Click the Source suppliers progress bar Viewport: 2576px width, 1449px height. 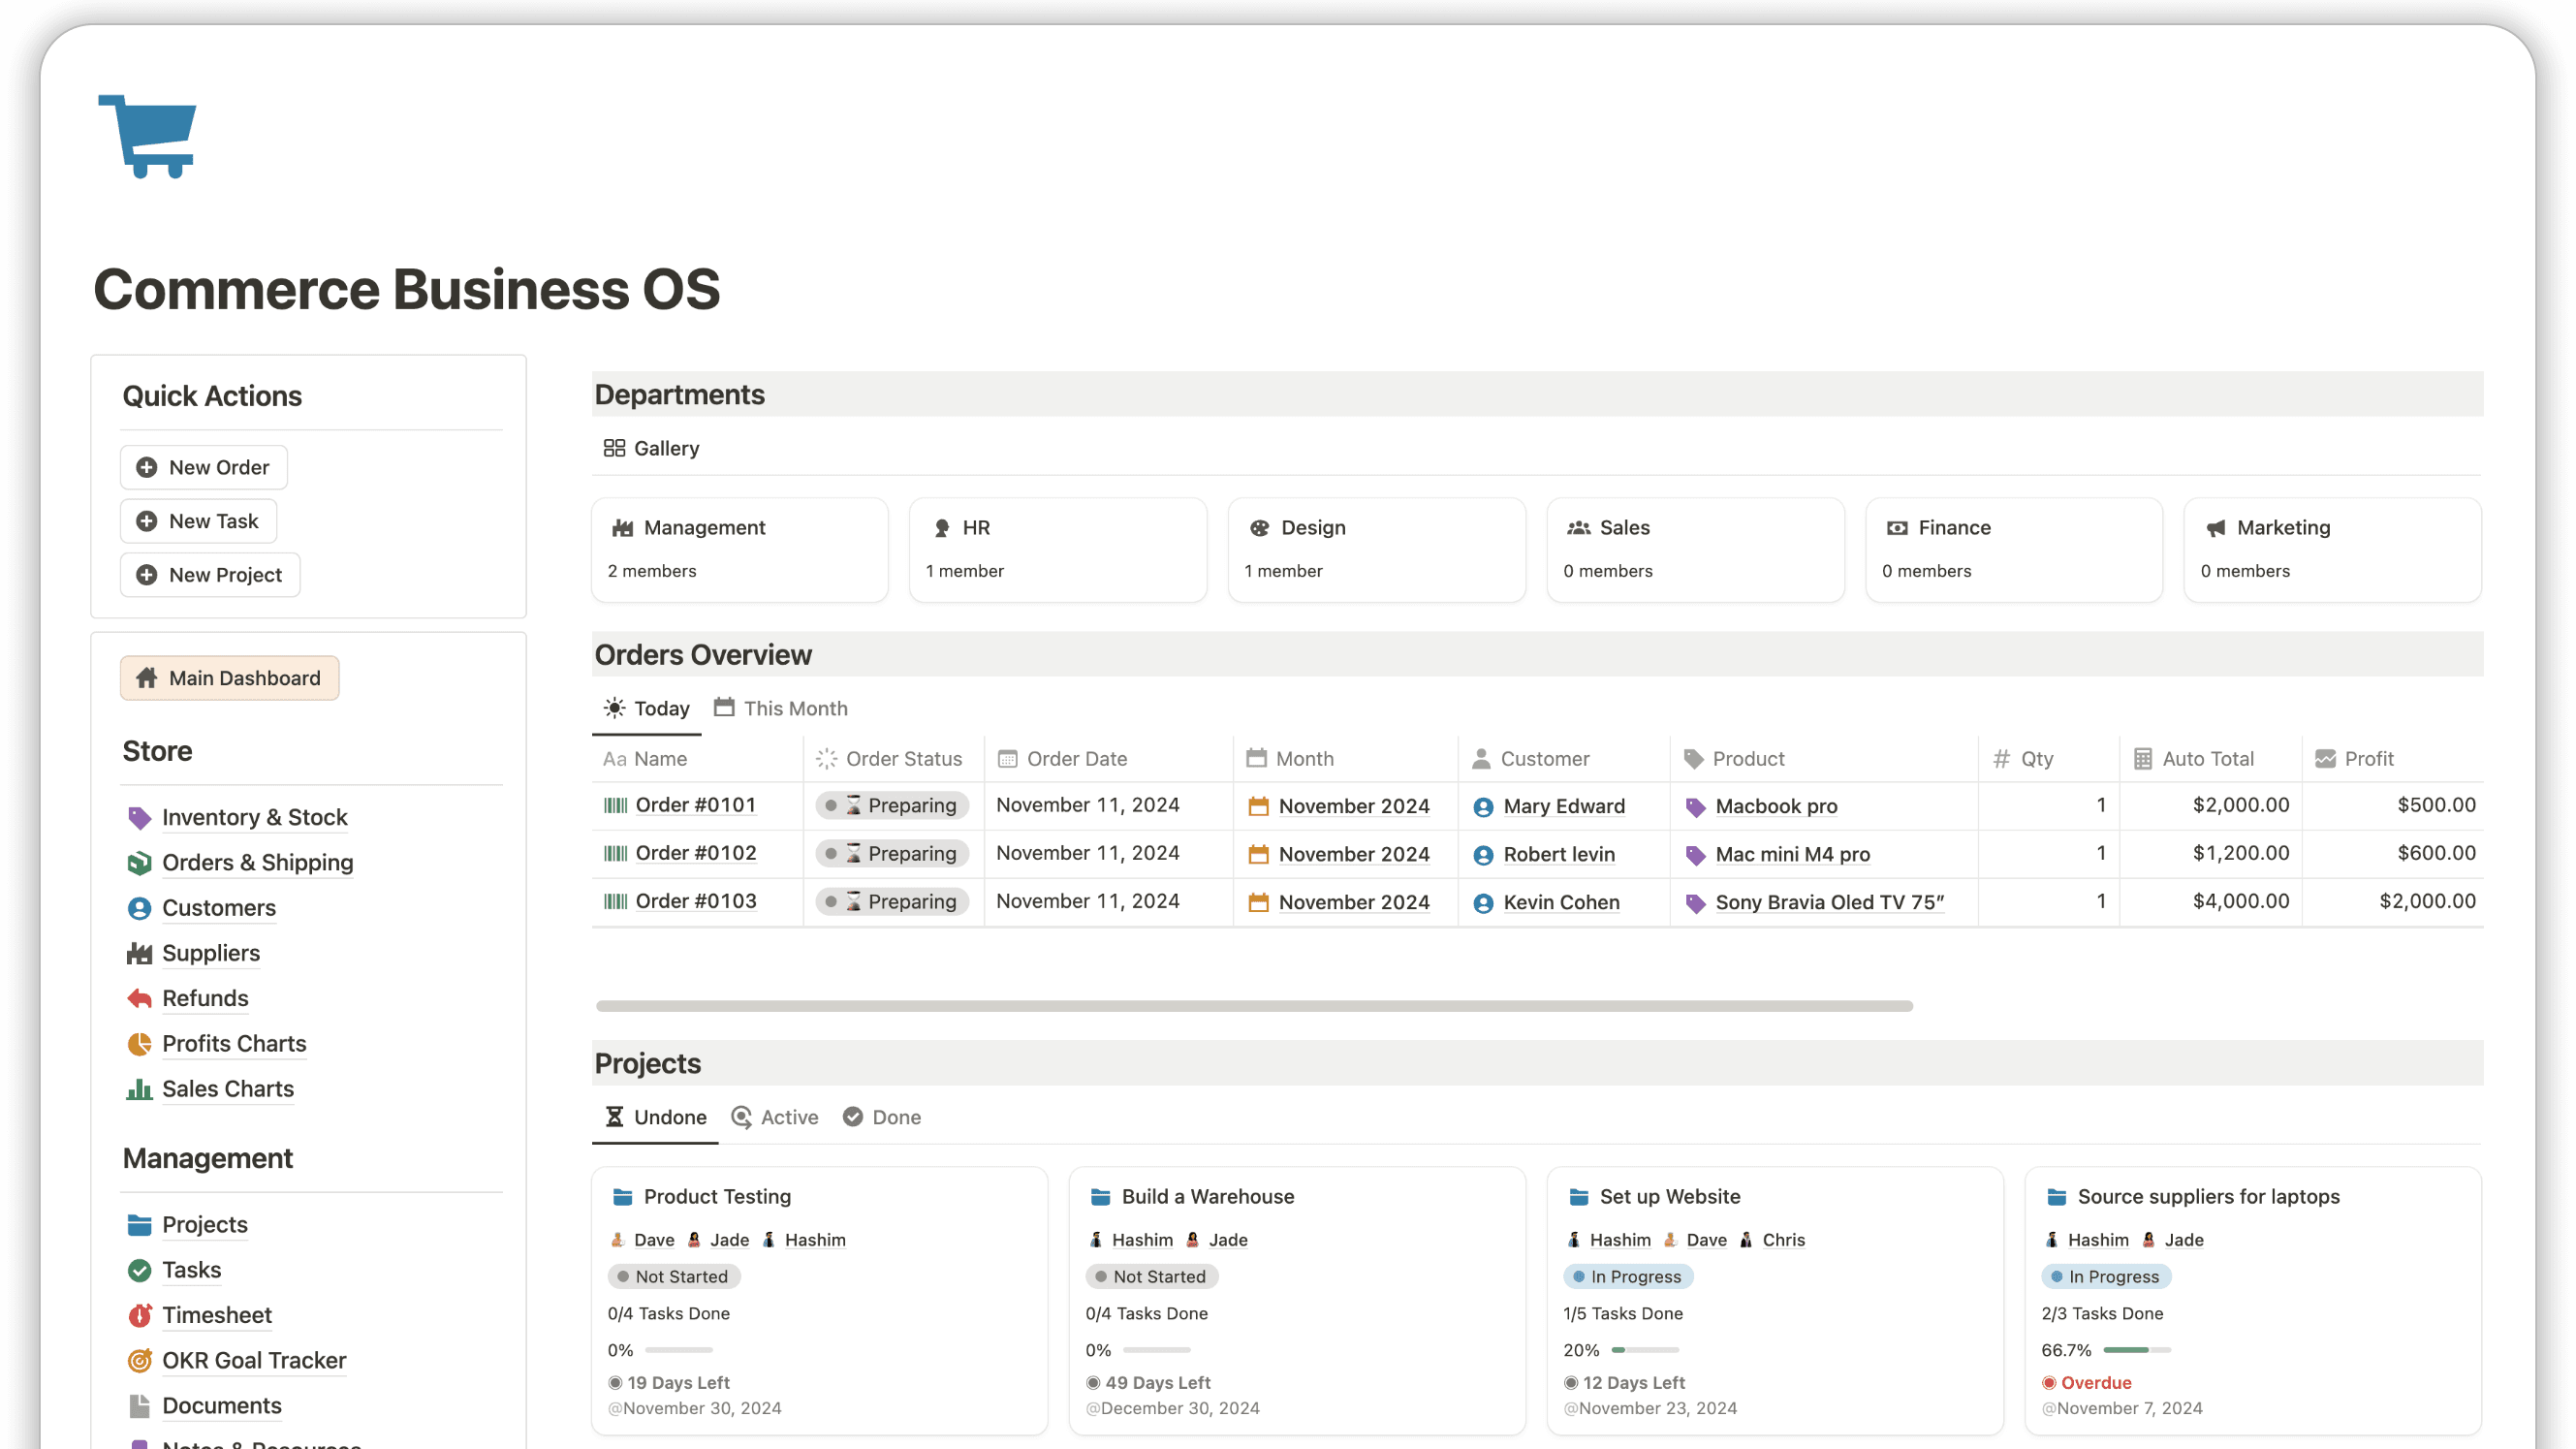tap(2136, 1350)
